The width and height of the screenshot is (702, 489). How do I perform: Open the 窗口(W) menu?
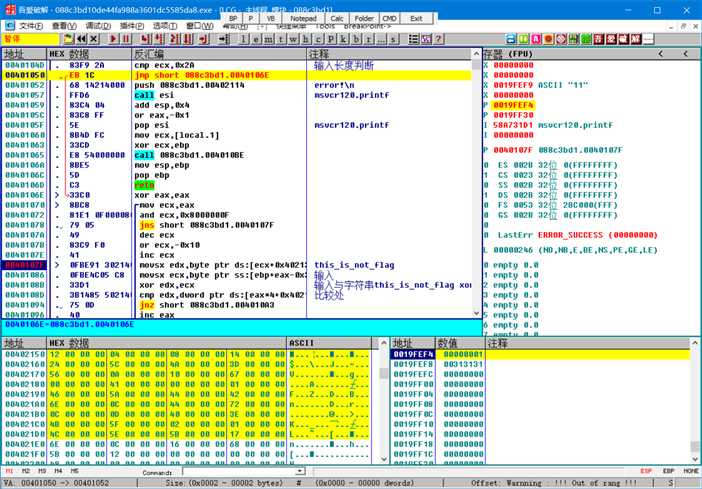point(200,26)
